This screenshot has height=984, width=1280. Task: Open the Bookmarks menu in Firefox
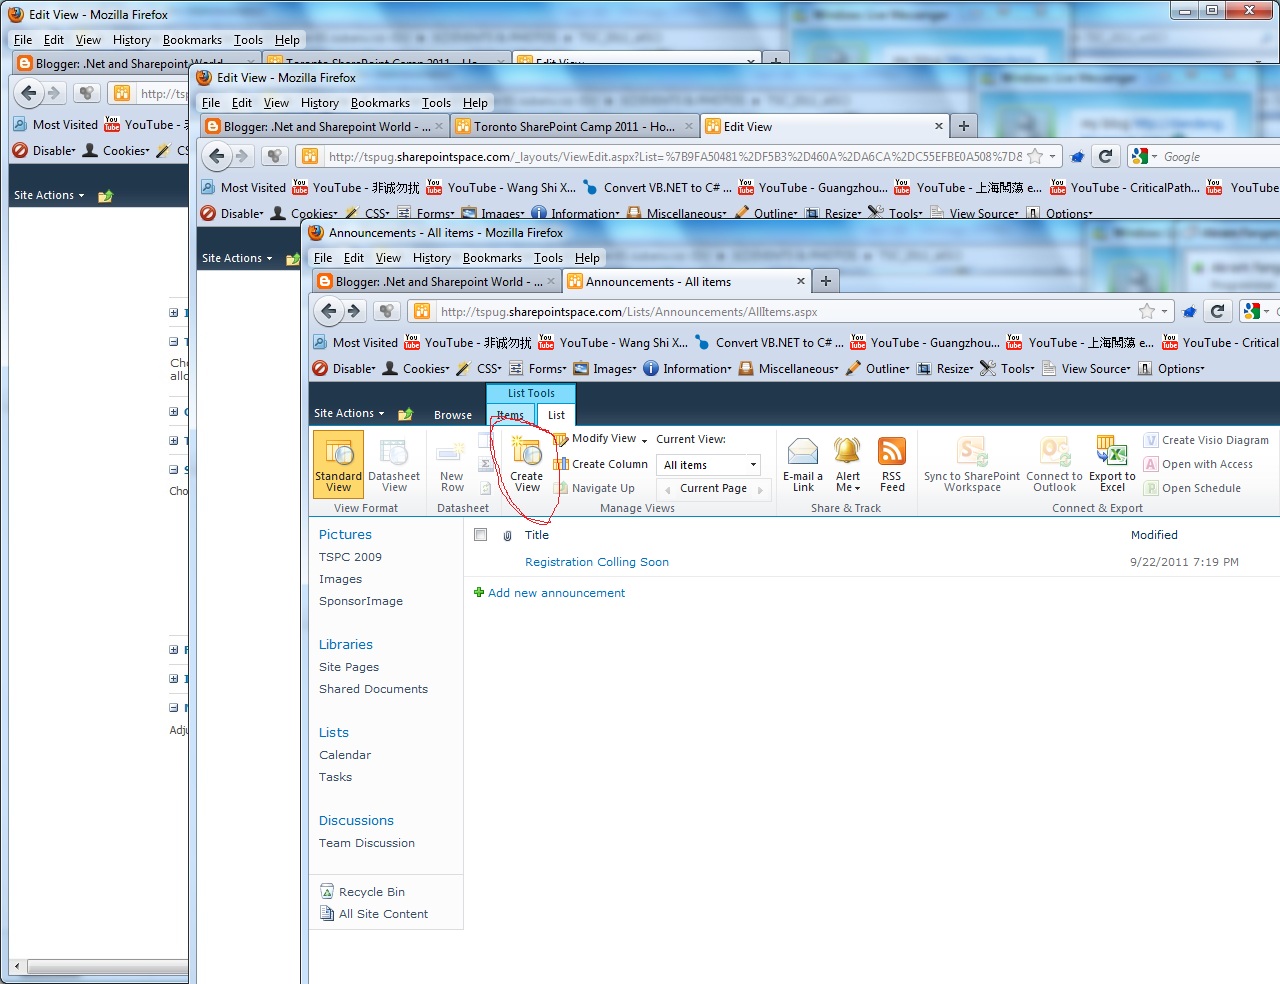coord(492,257)
